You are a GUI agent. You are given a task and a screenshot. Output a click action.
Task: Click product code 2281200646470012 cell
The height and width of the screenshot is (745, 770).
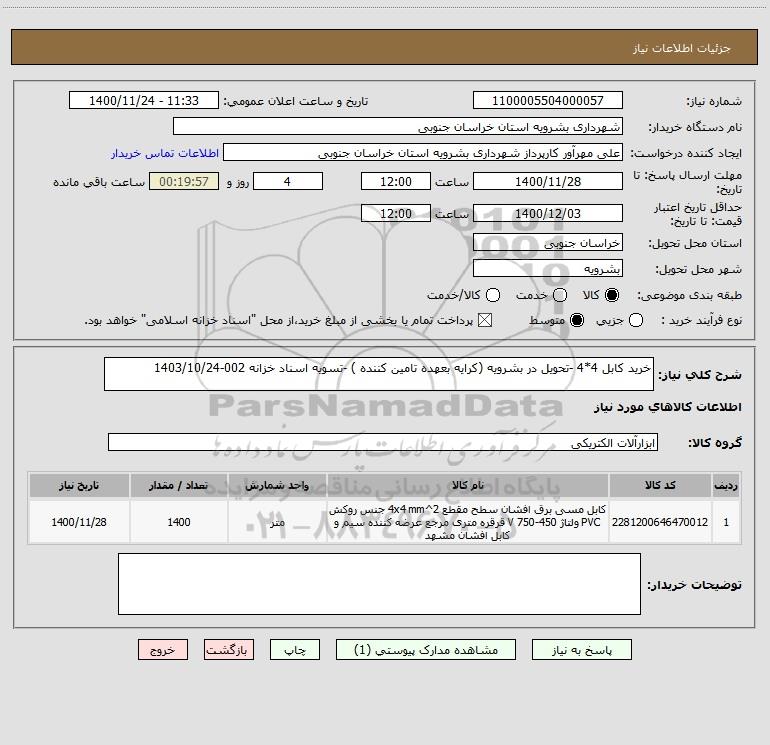(x=660, y=522)
